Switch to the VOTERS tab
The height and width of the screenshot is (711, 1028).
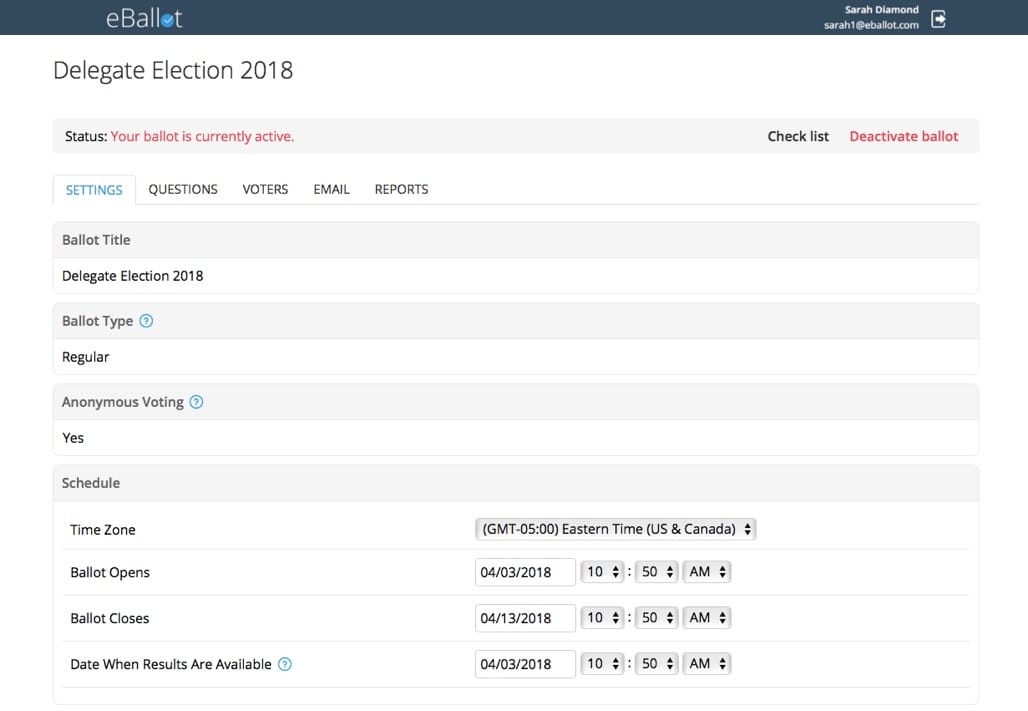coord(264,189)
